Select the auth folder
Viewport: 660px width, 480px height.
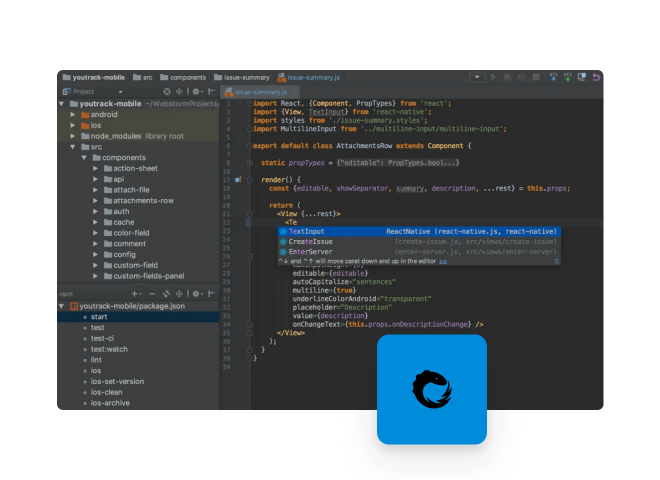pyautogui.click(x=117, y=211)
